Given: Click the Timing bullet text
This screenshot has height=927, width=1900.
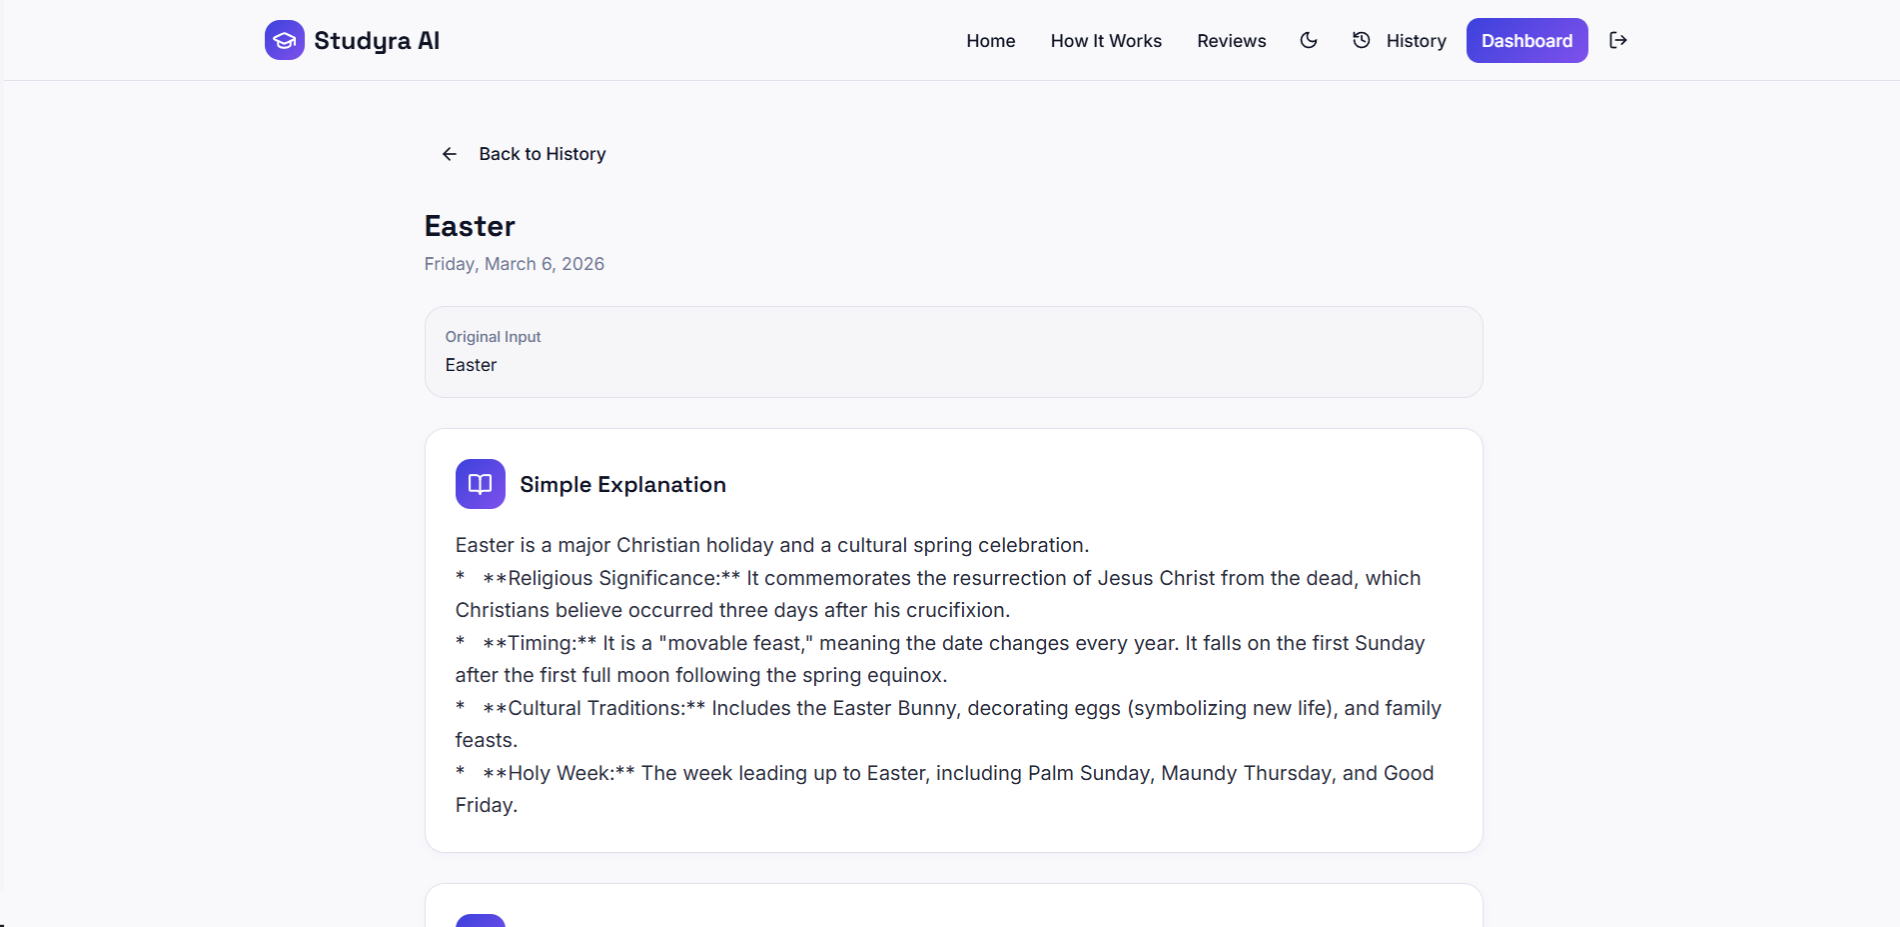Looking at the screenshot, I should coord(940,659).
